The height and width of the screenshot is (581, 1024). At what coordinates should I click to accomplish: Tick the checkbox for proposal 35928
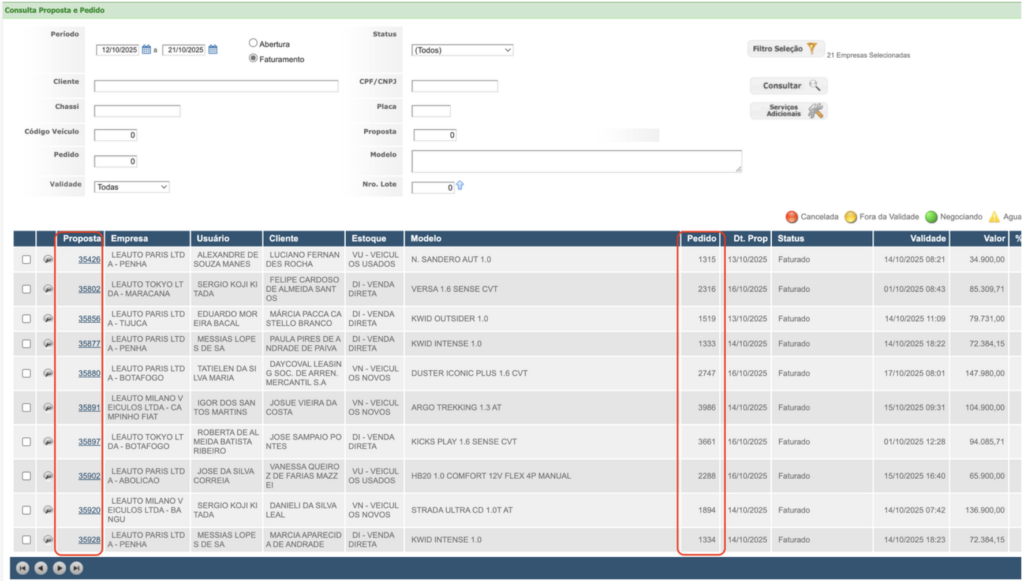(x=26, y=540)
